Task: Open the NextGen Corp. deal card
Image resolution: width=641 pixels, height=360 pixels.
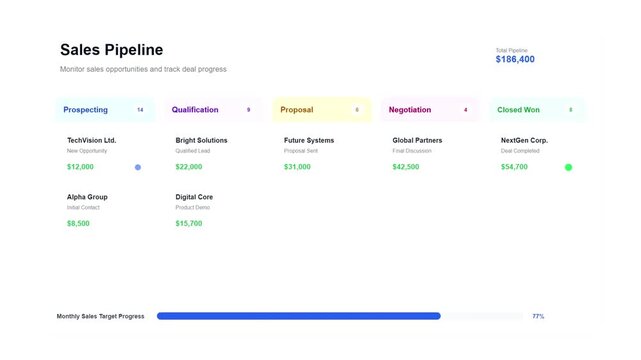Action: tap(538, 154)
